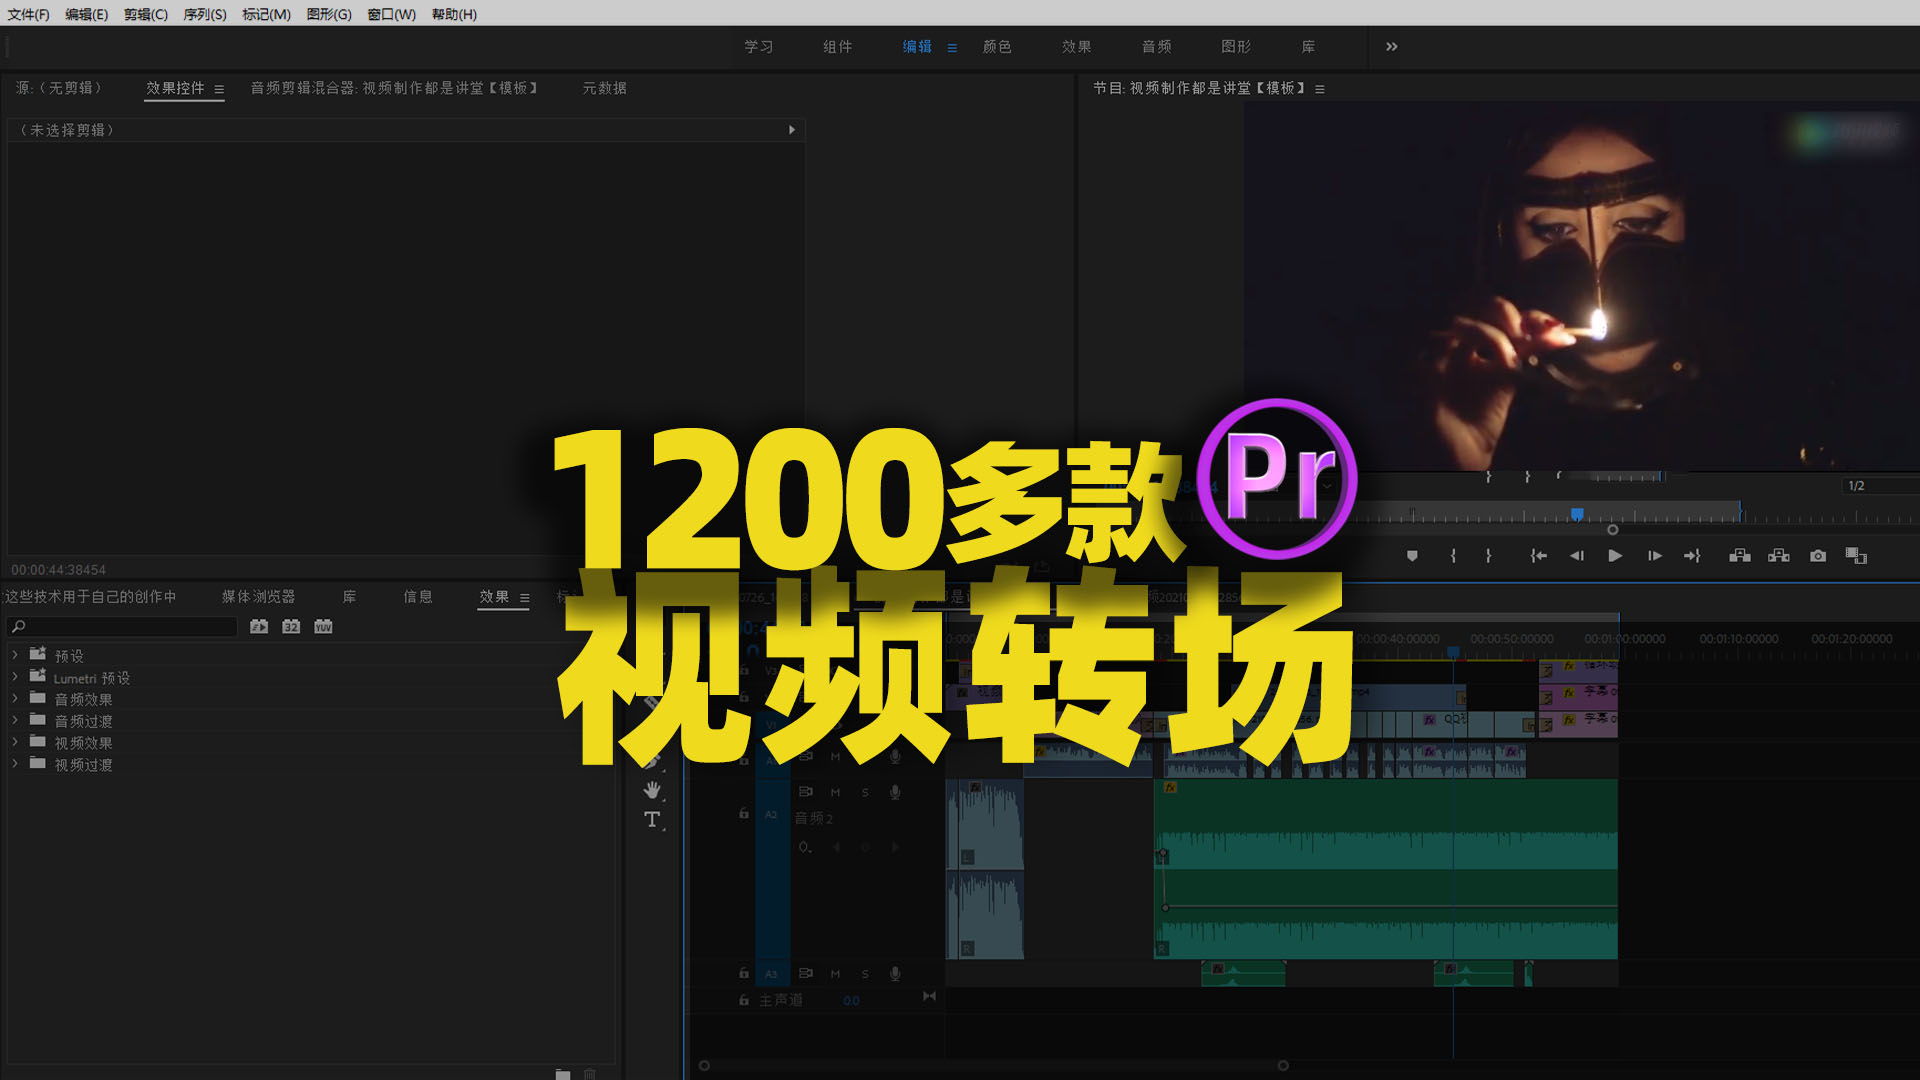Open the 序列(S) menu
Viewport: 1920px width, 1080px height.
click(x=205, y=14)
